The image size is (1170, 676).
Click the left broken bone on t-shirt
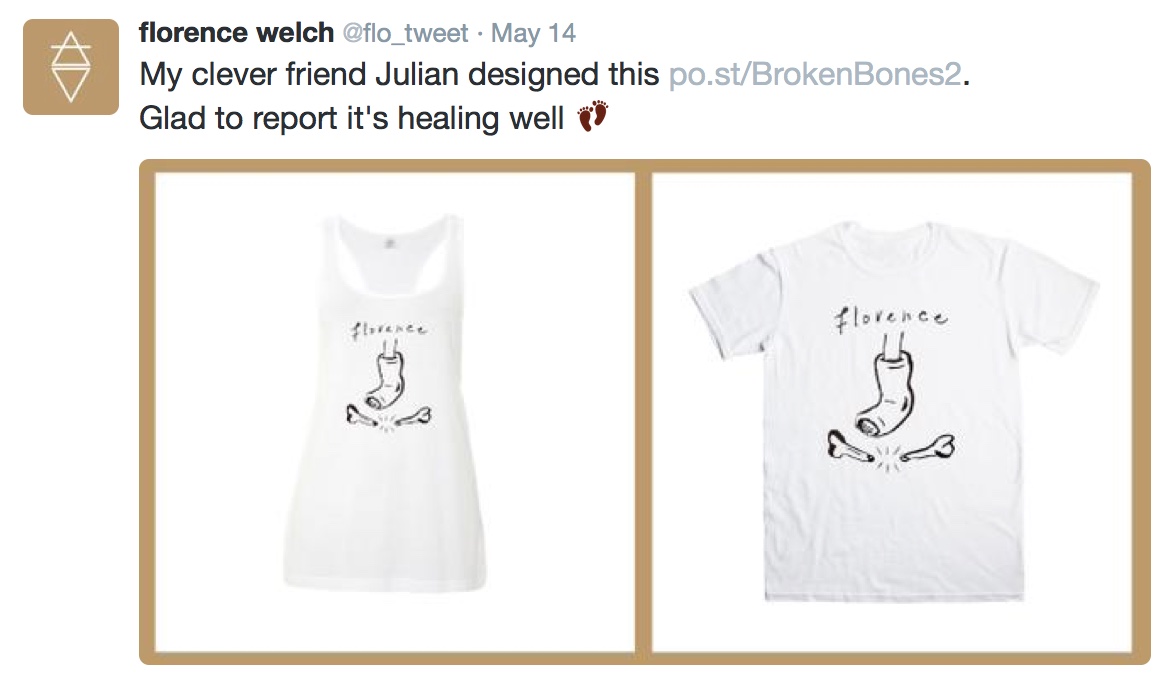point(851,448)
